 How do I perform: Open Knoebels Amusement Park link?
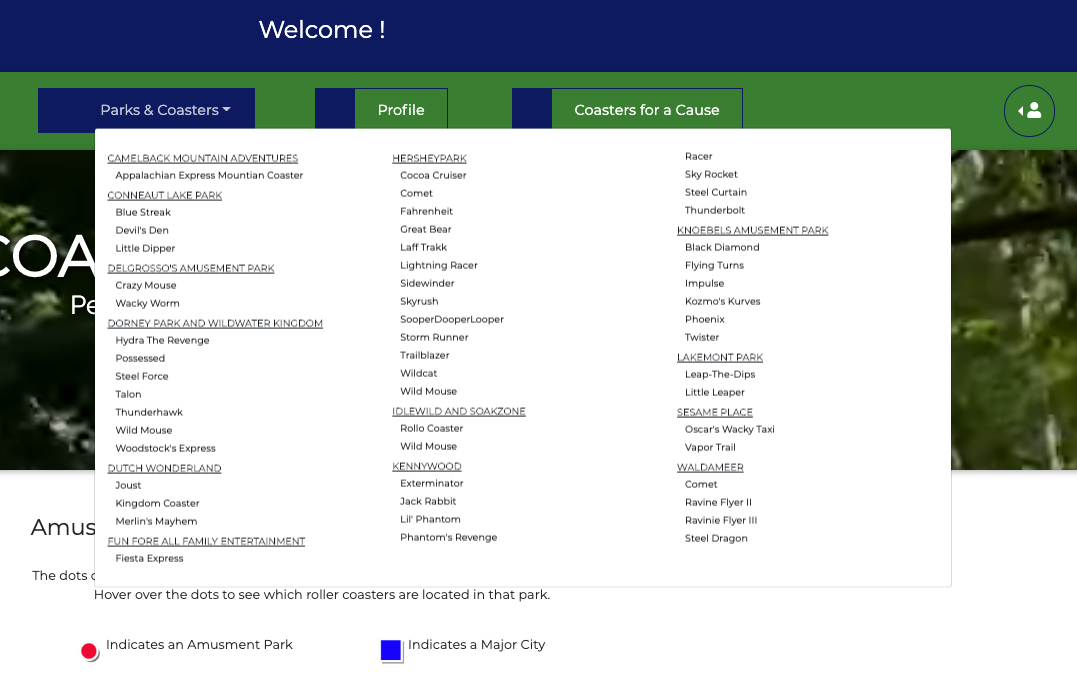(752, 230)
